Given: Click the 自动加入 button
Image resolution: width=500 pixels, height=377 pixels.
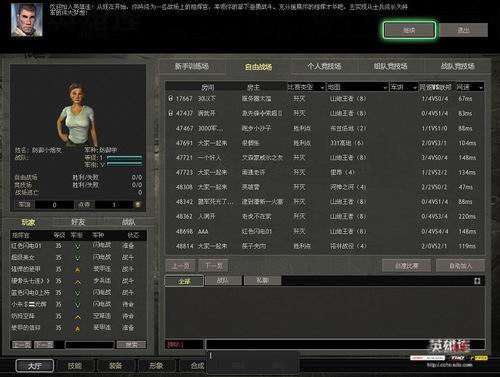Looking at the screenshot, I should [460, 266].
